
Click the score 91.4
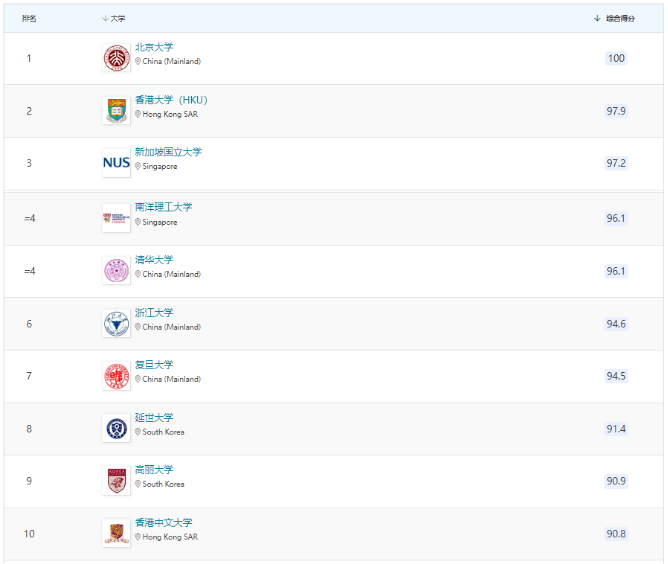tap(616, 429)
